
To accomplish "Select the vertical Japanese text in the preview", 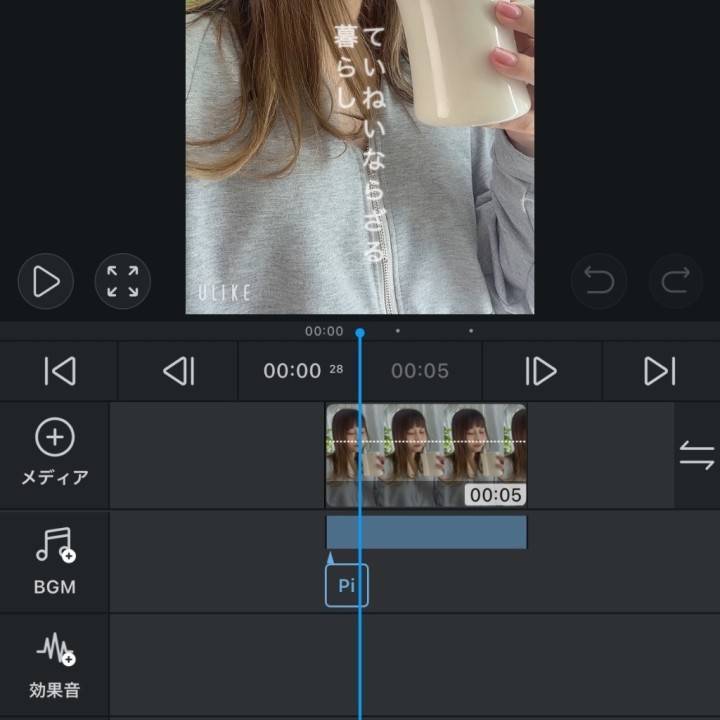I will (x=359, y=140).
